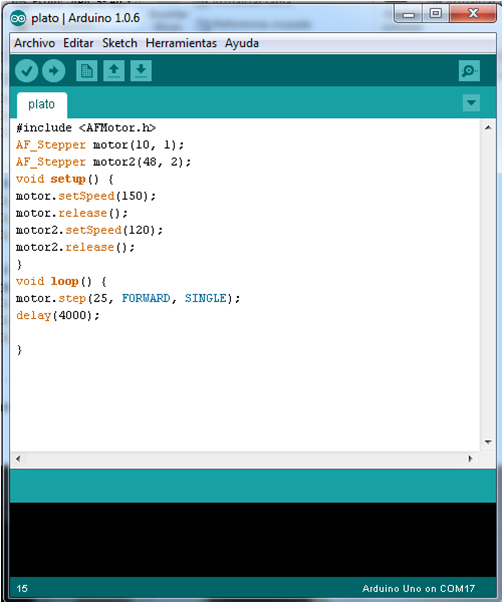Click the horizontal scrollbar left arrow
Screen dimensions: 502x602
(18, 458)
